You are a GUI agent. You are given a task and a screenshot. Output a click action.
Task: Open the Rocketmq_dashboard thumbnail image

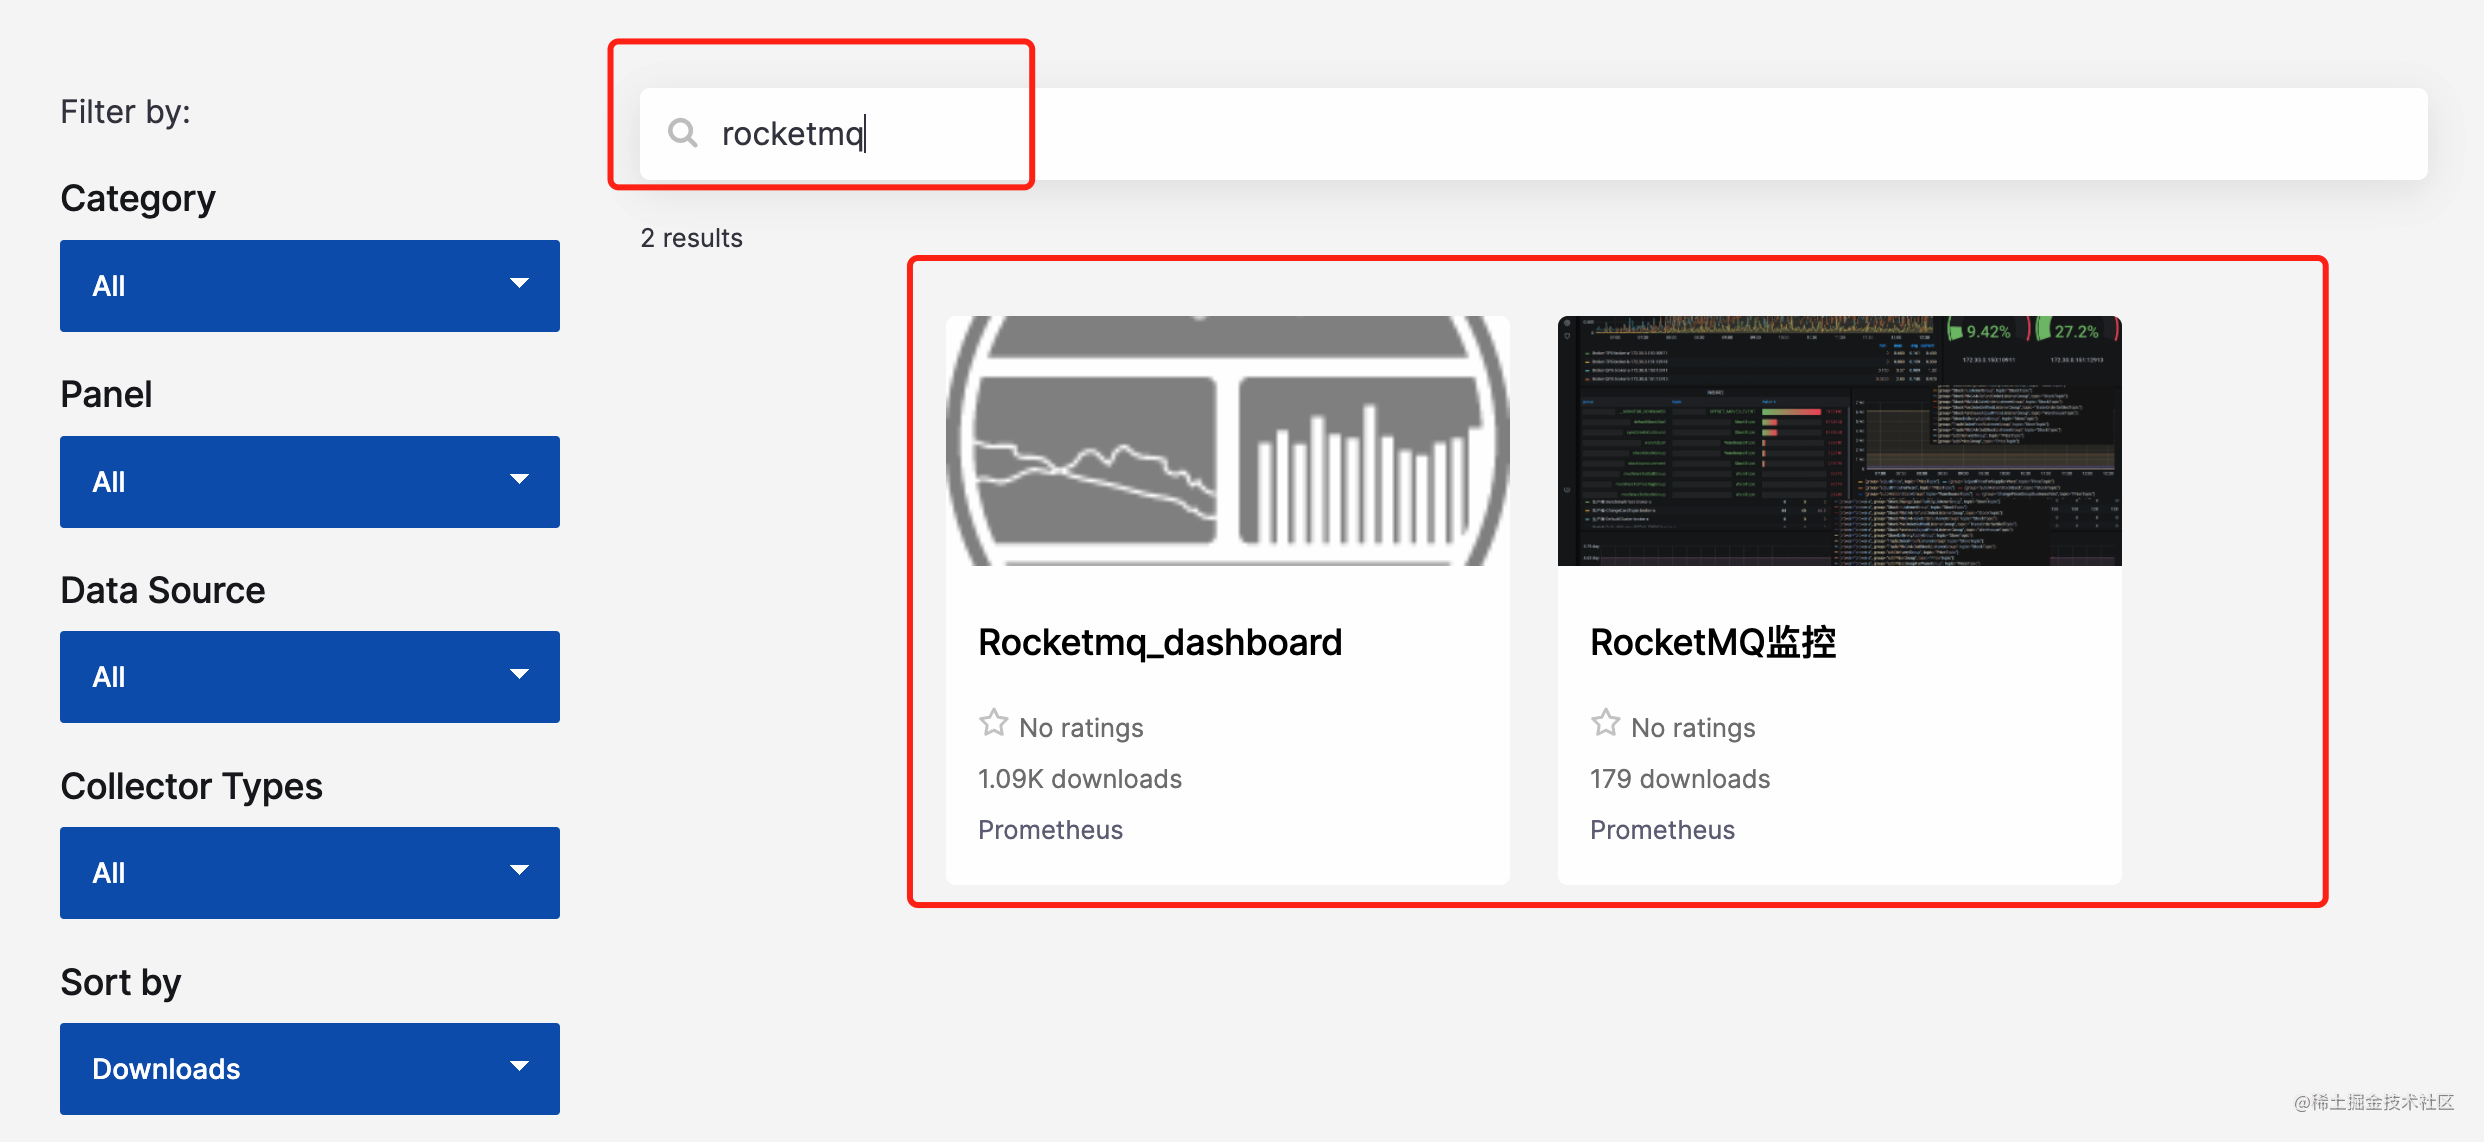(1228, 441)
